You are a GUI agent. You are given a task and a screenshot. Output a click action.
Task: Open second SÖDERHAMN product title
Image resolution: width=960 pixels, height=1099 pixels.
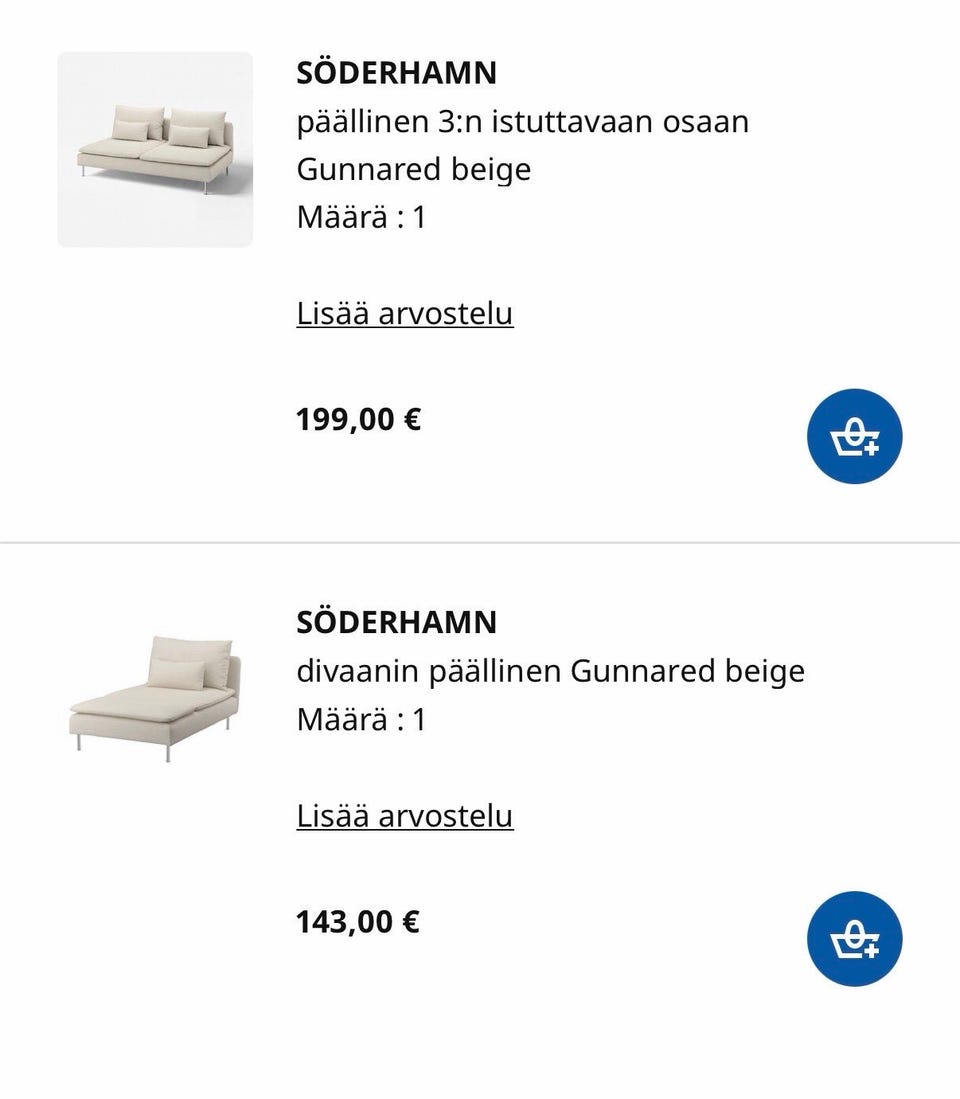coord(397,622)
